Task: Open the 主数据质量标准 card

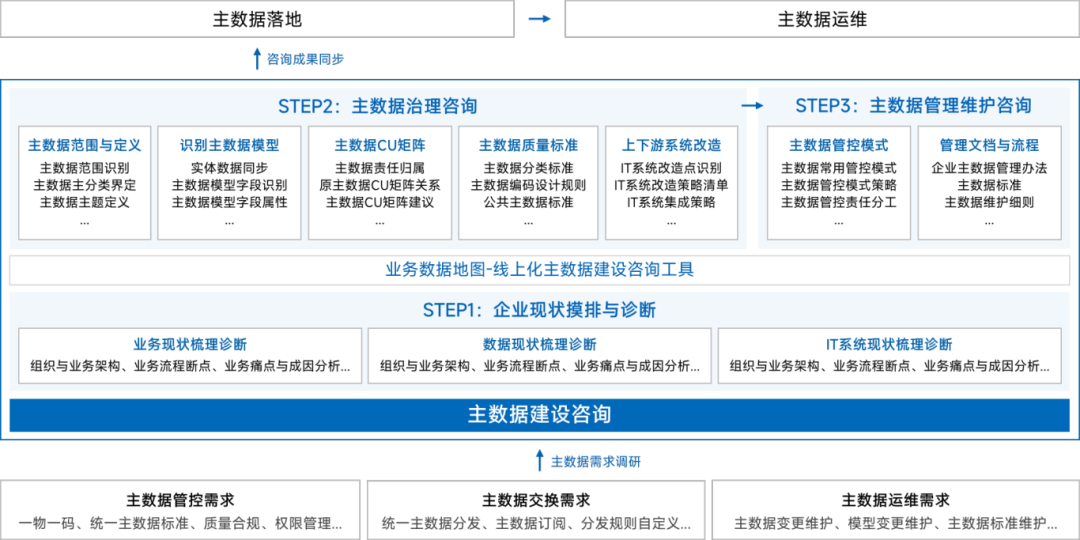Action: 528,182
